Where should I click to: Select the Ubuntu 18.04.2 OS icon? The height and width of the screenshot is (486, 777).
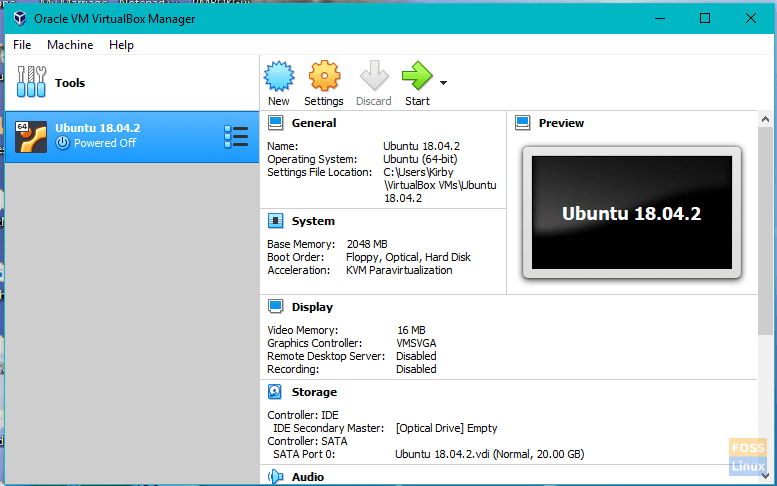coord(31,137)
